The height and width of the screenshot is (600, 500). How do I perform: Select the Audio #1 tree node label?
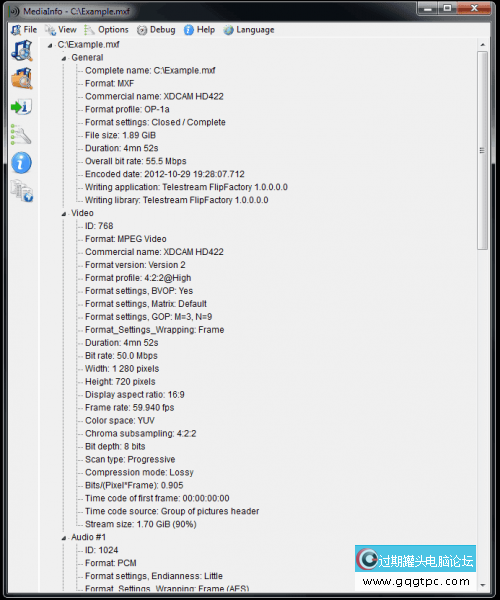coord(88,537)
